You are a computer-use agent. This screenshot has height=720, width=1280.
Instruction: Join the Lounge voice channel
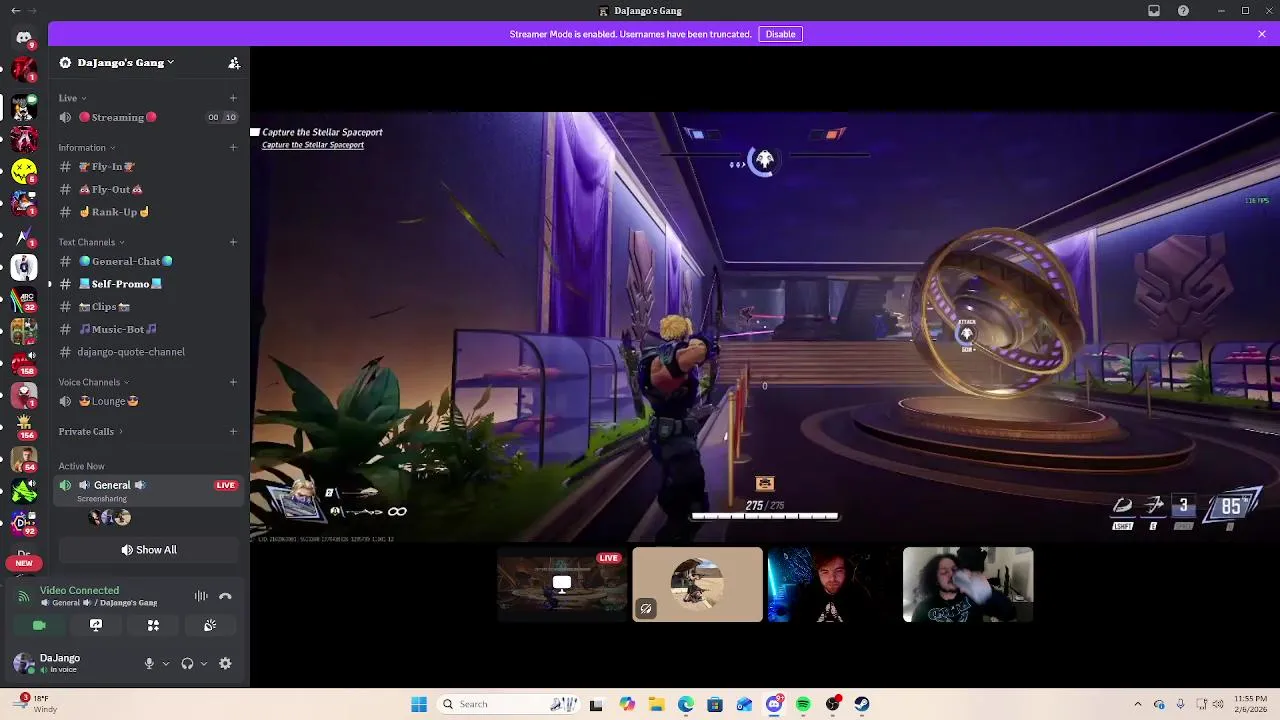coord(148,401)
